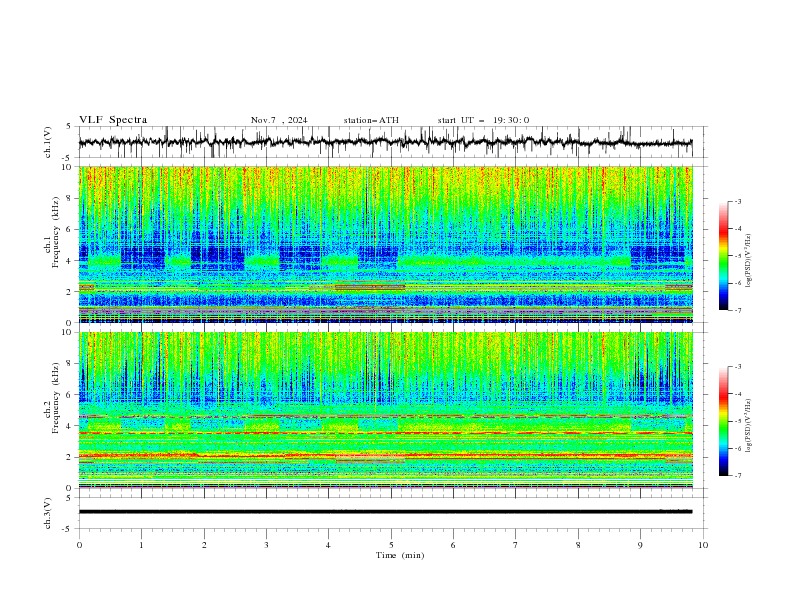Click the ch.1 color bar PSD unit label
792x612 pixels.
[748, 261]
